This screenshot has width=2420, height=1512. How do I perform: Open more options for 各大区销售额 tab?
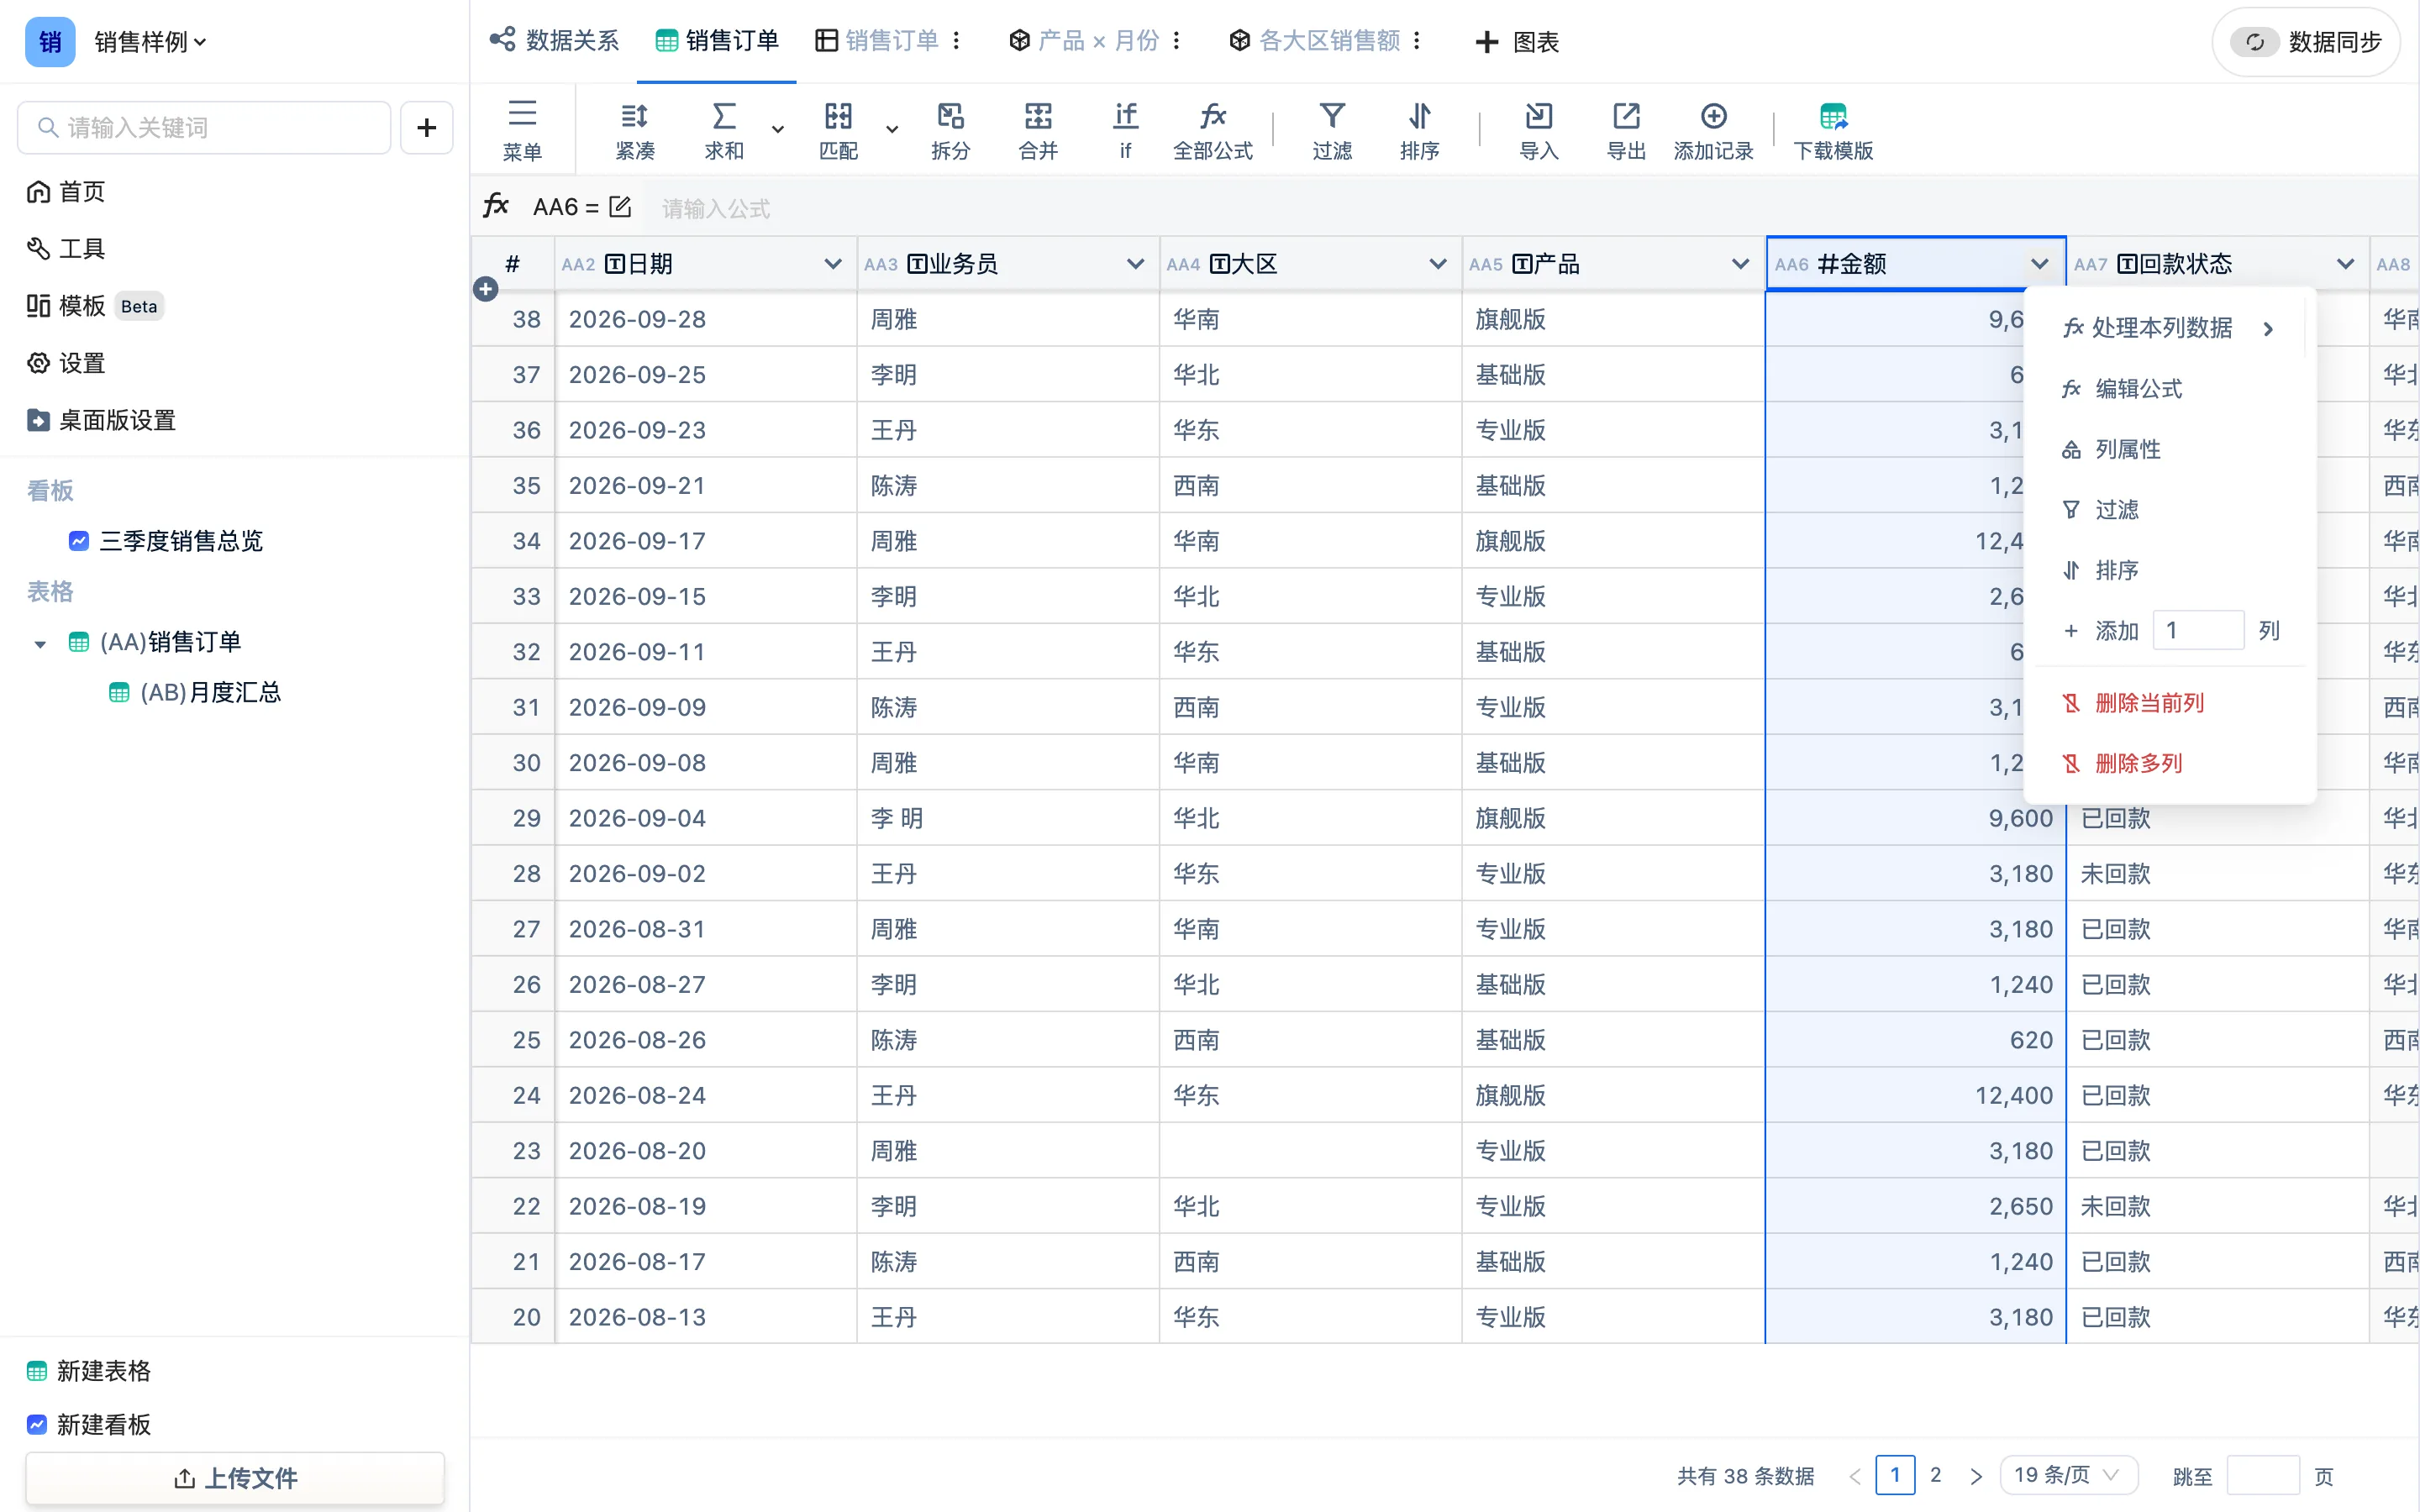pyautogui.click(x=1416, y=41)
